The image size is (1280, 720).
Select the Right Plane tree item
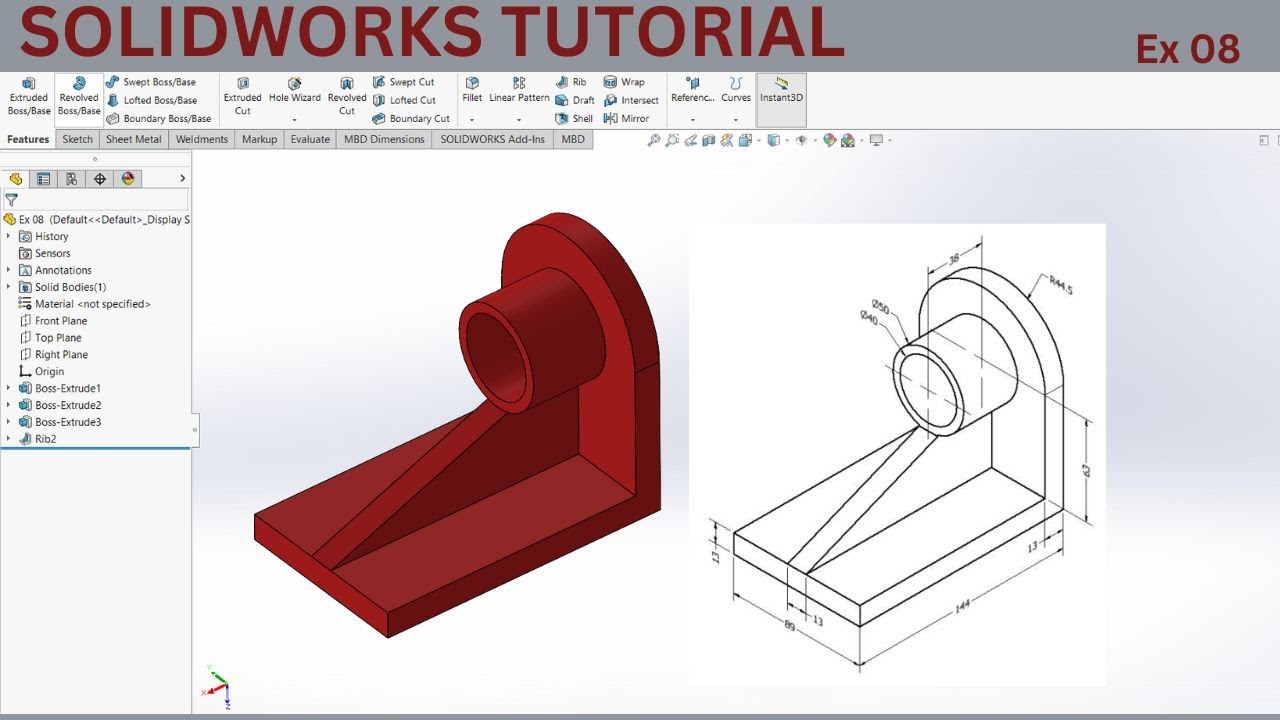pyautogui.click(x=53, y=355)
